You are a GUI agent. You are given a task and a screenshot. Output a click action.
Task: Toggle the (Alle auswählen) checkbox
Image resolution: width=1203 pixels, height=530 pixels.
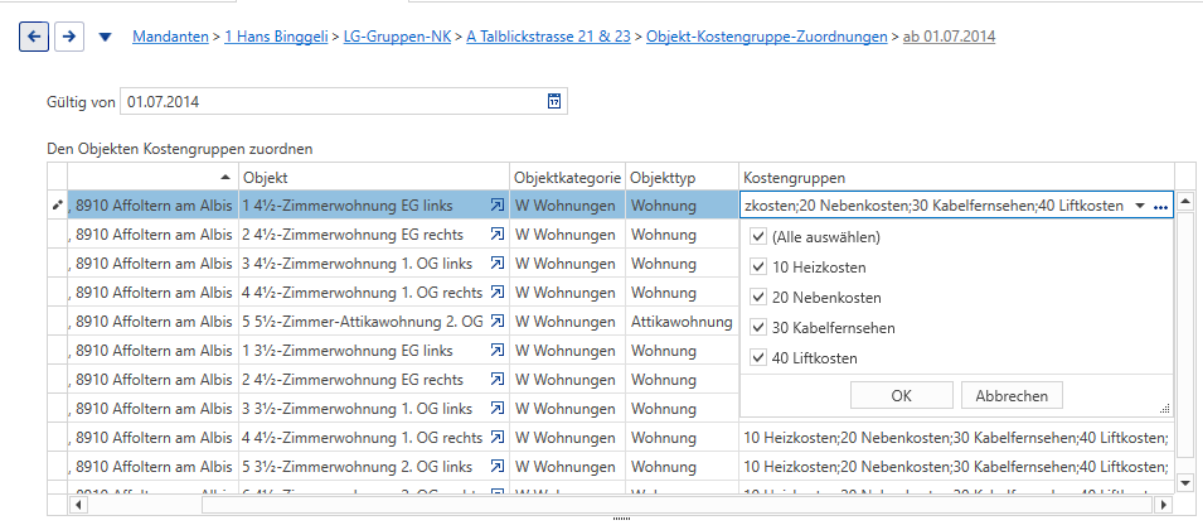759,238
